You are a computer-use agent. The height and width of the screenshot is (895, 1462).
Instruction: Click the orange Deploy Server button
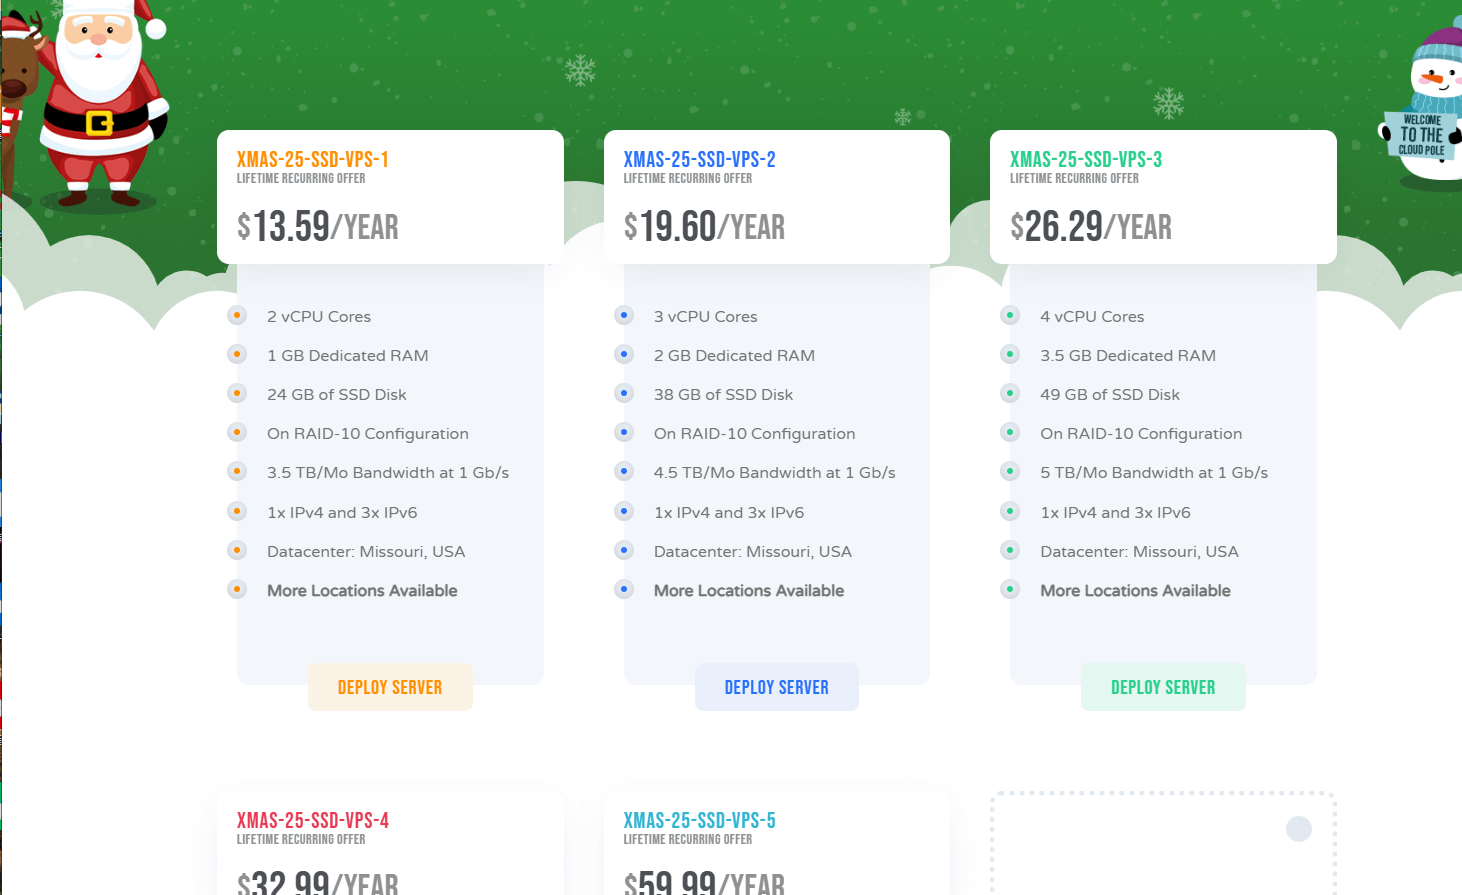pyautogui.click(x=390, y=687)
